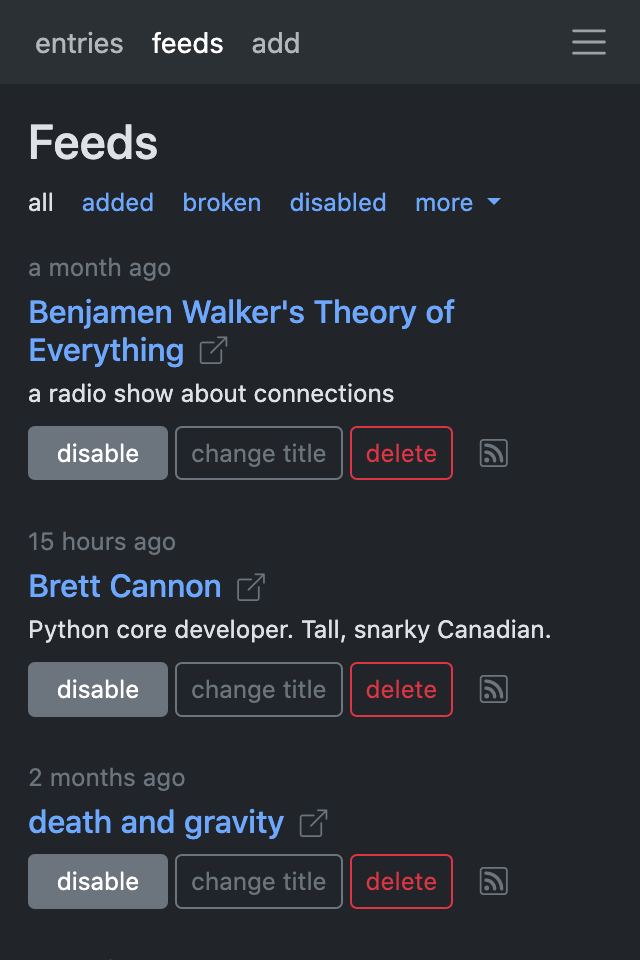The height and width of the screenshot is (960, 640).
Task: Select the feeds navigation tab
Action: point(187,43)
